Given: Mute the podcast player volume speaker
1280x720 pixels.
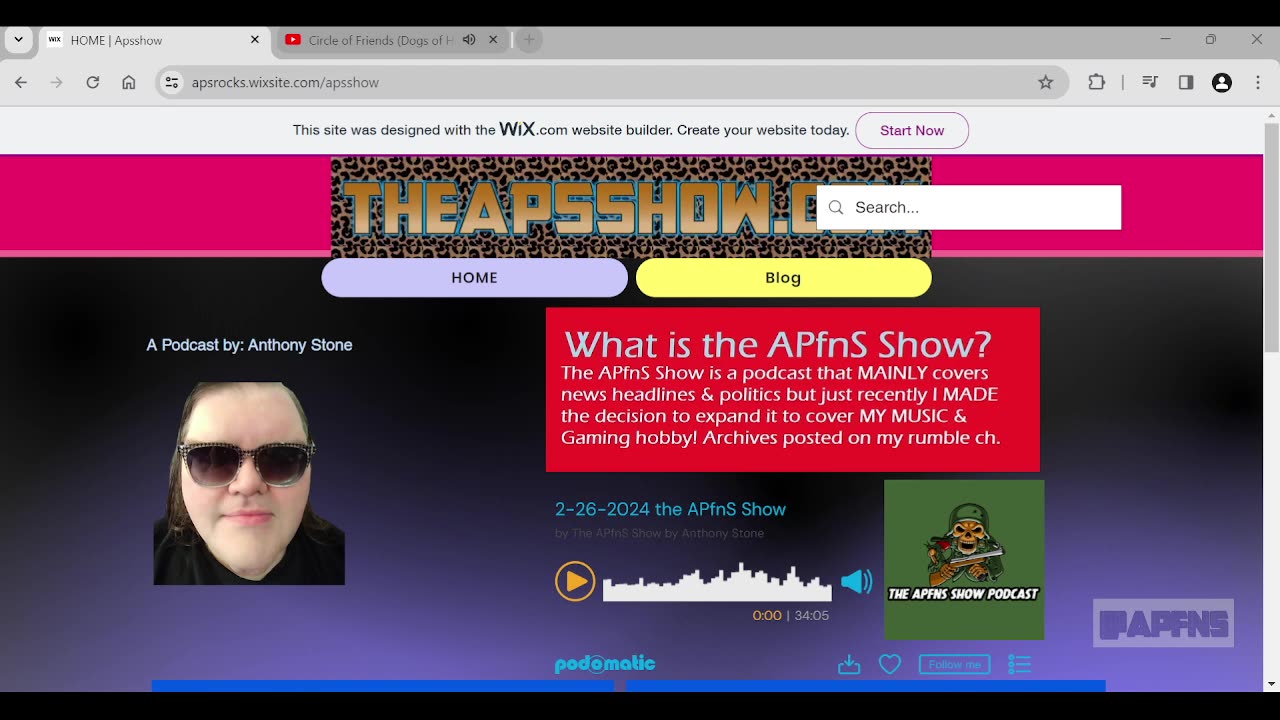Looking at the screenshot, I should click(856, 581).
